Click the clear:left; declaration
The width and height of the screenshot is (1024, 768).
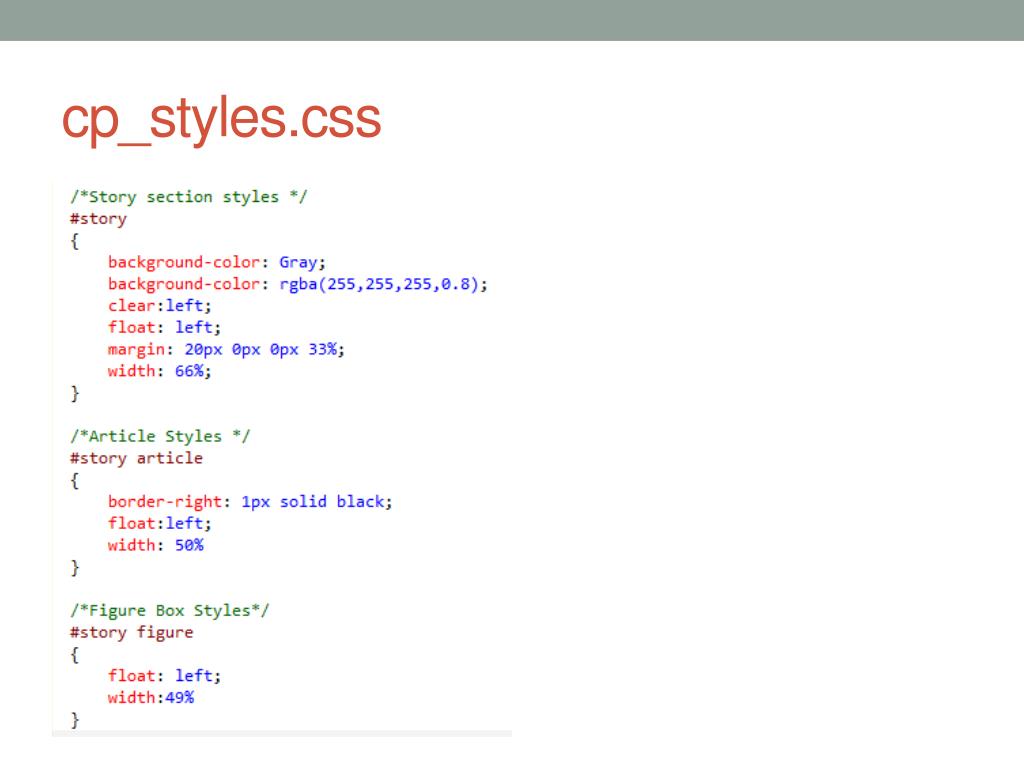[x=159, y=306]
